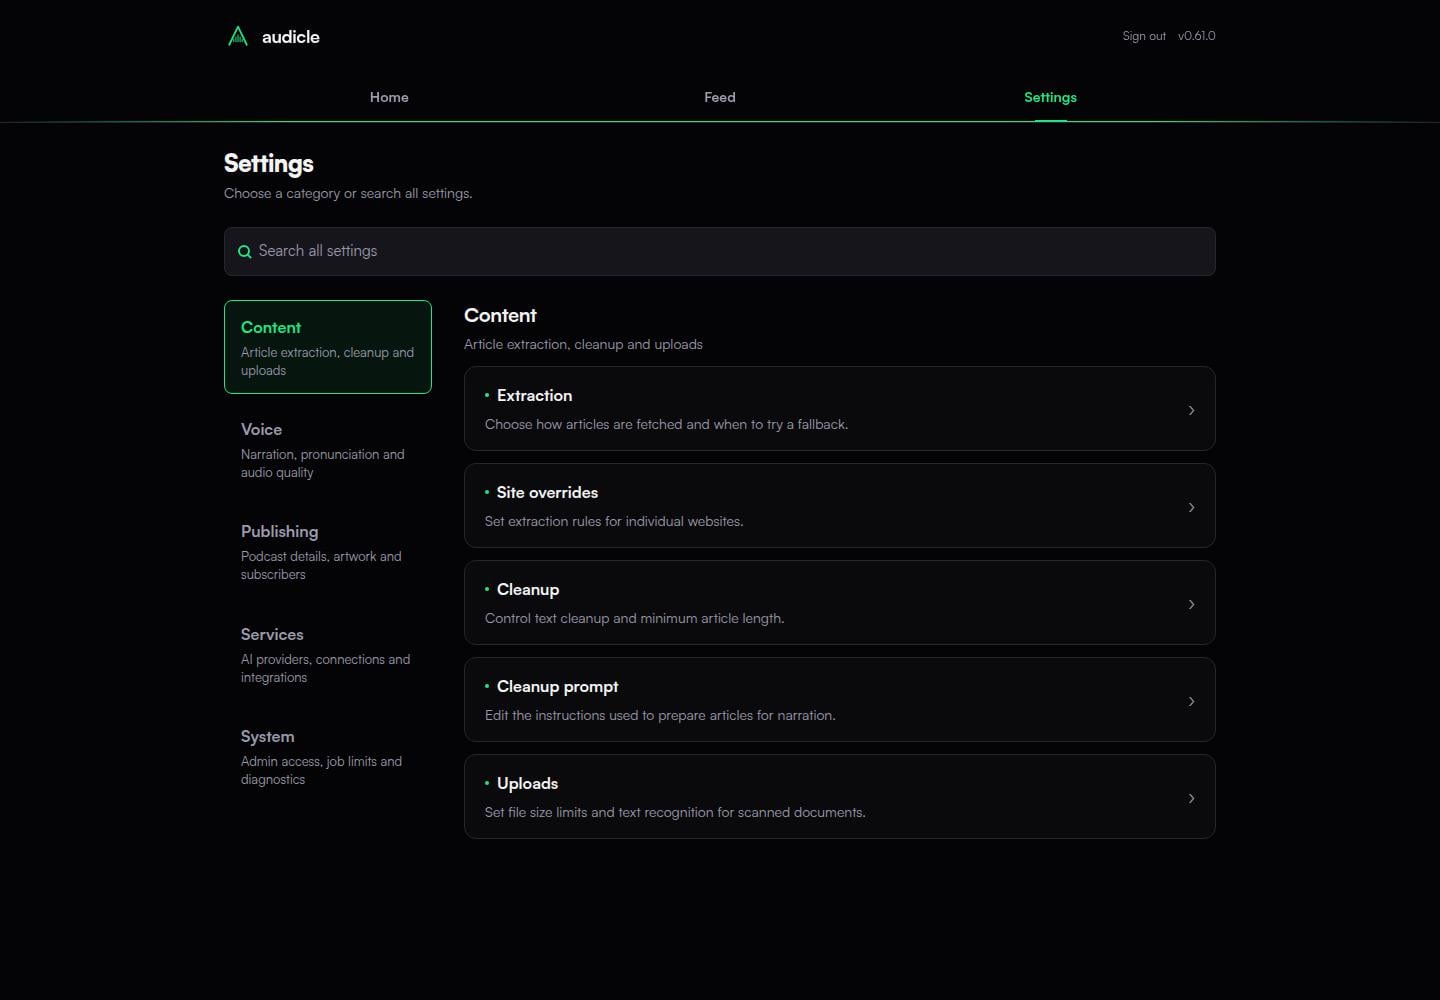The height and width of the screenshot is (1000, 1440).
Task: Open the Cleanup prompt card
Action: coord(840,699)
